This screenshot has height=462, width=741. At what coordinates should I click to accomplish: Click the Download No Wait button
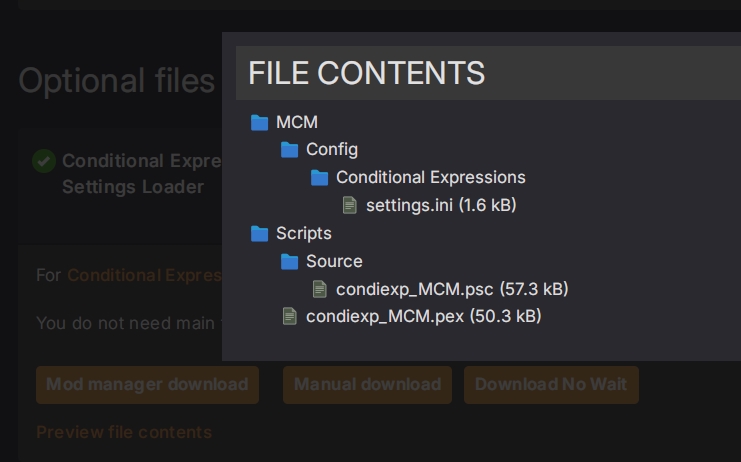pyautogui.click(x=551, y=385)
